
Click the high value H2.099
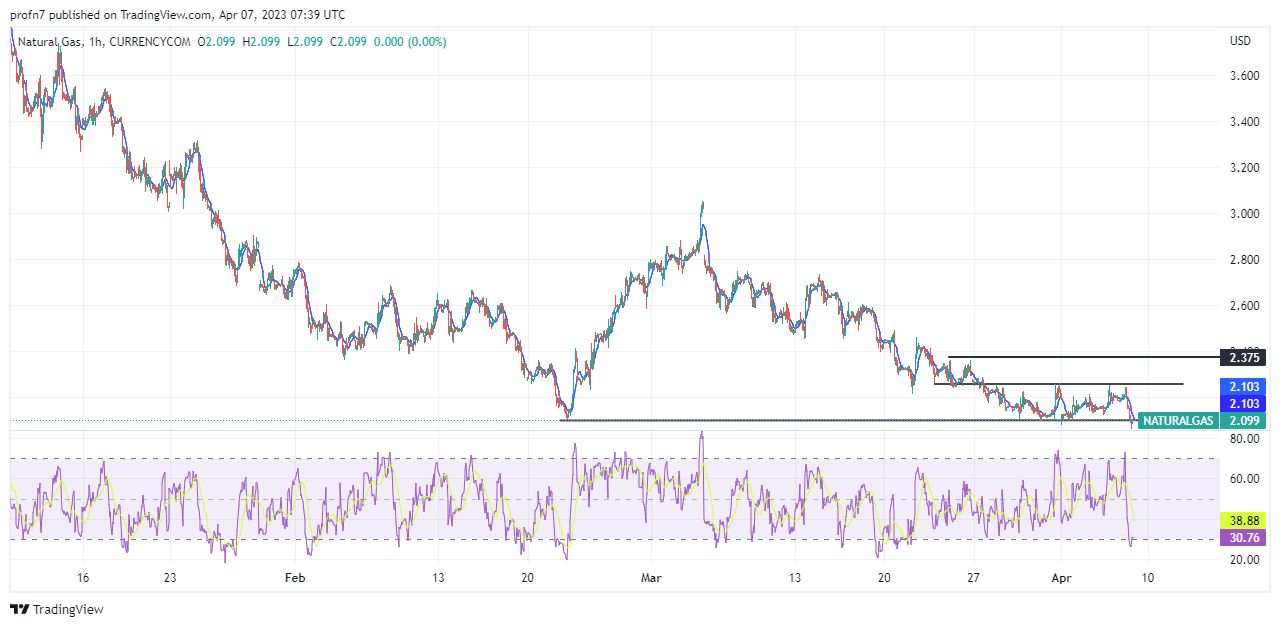[x=260, y=42]
